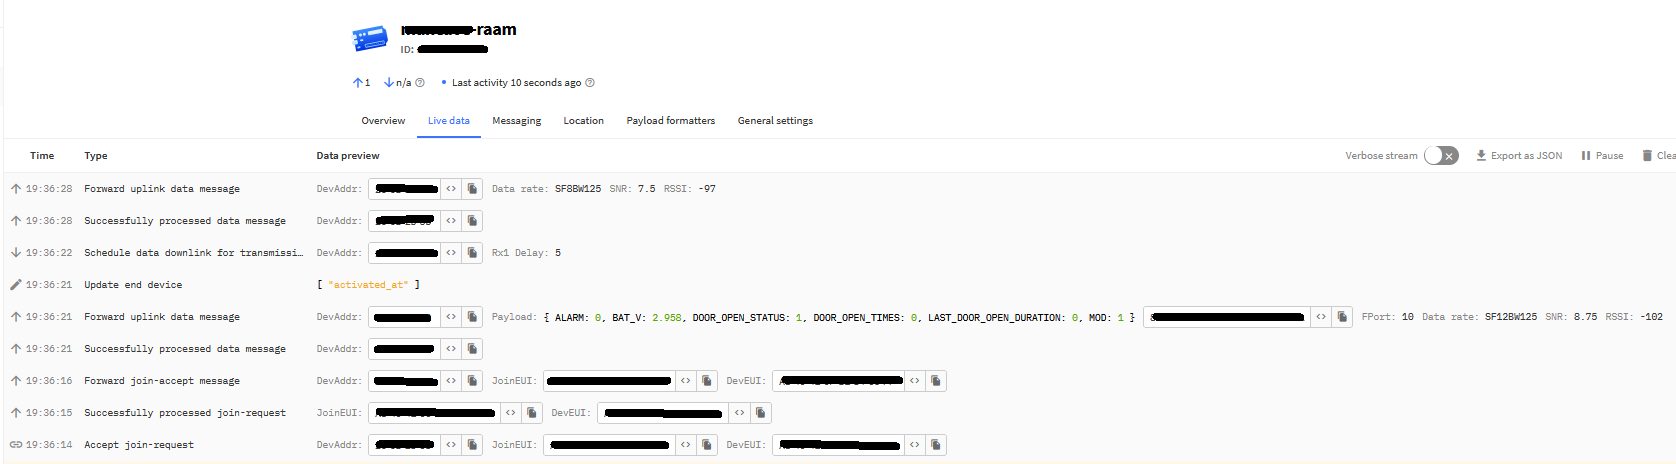Copy DevAddr in Schedule data downlink row
The image size is (1676, 464).
[472, 253]
